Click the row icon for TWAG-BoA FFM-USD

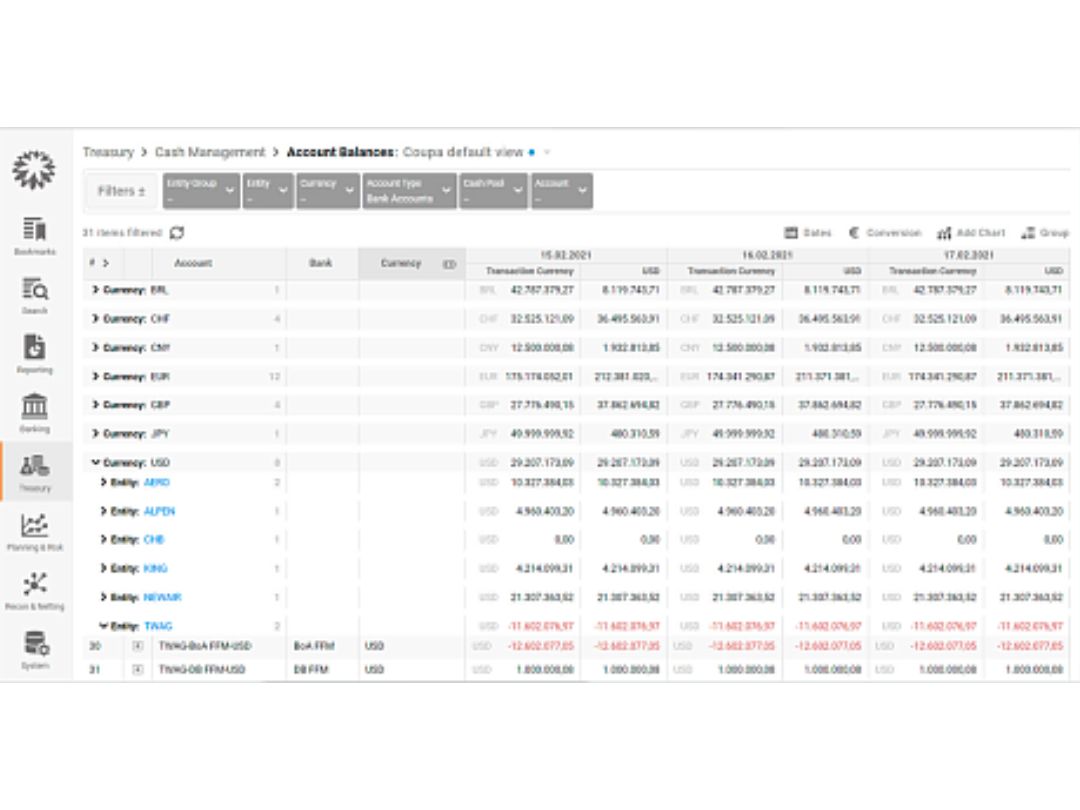(138, 646)
